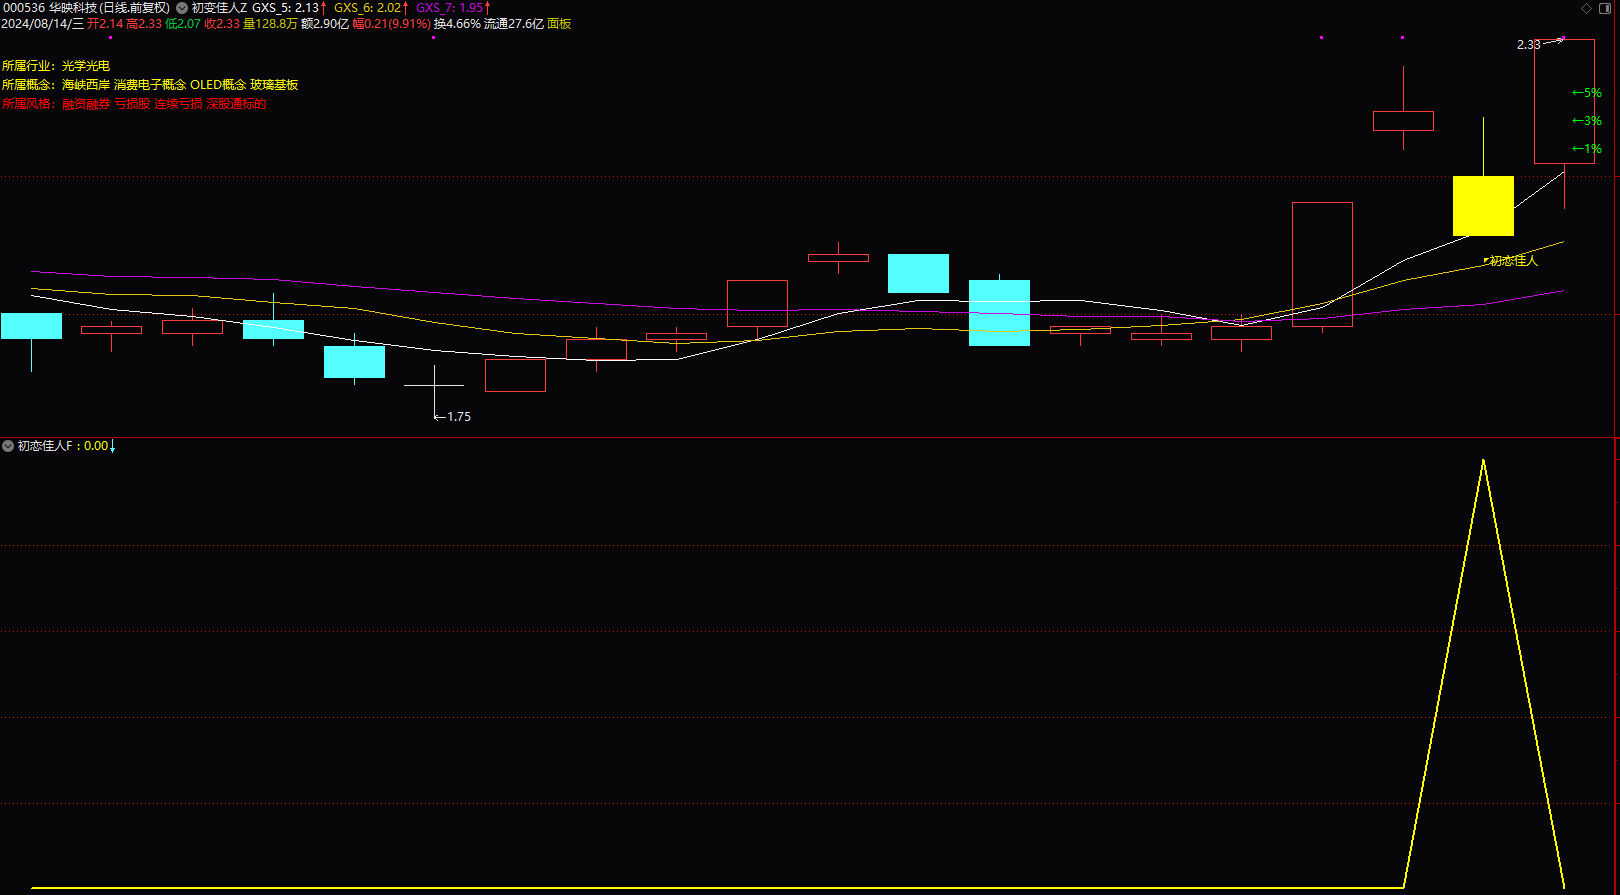
Task: Click the 1.75 low price label
Action: pos(458,417)
